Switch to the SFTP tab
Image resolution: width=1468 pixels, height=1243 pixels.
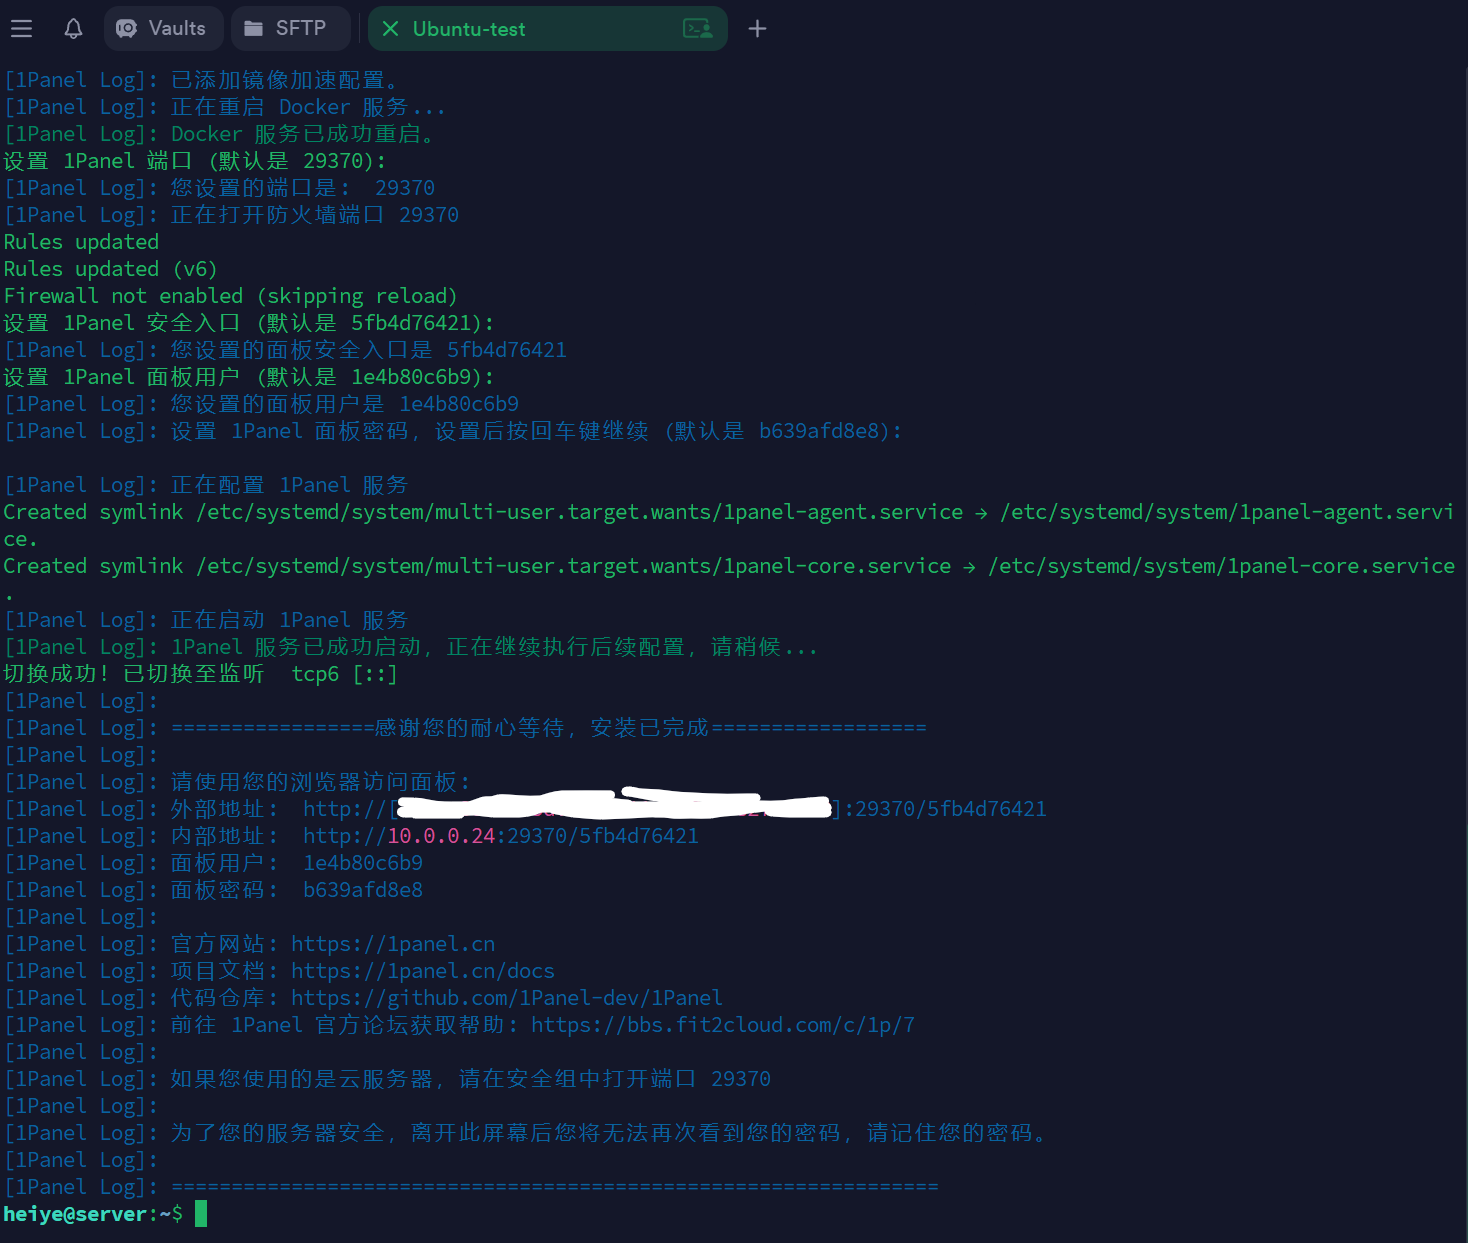click(x=300, y=29)
